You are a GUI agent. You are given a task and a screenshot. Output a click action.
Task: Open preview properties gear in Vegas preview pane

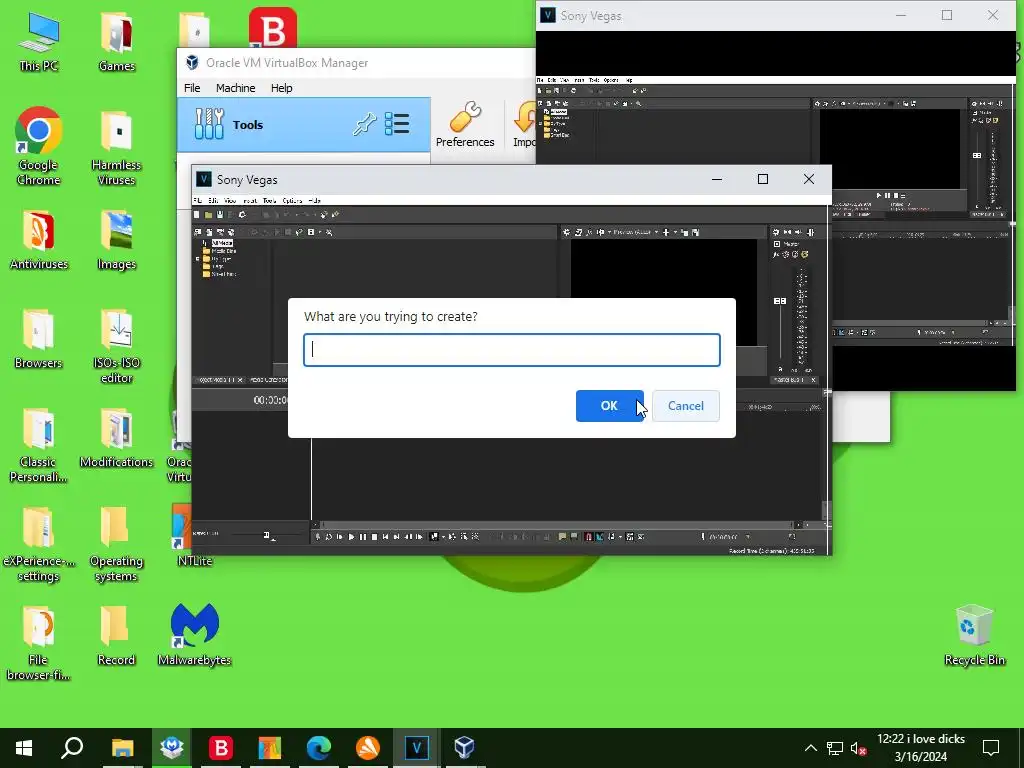pyautogui.click(x=566, y=232)
